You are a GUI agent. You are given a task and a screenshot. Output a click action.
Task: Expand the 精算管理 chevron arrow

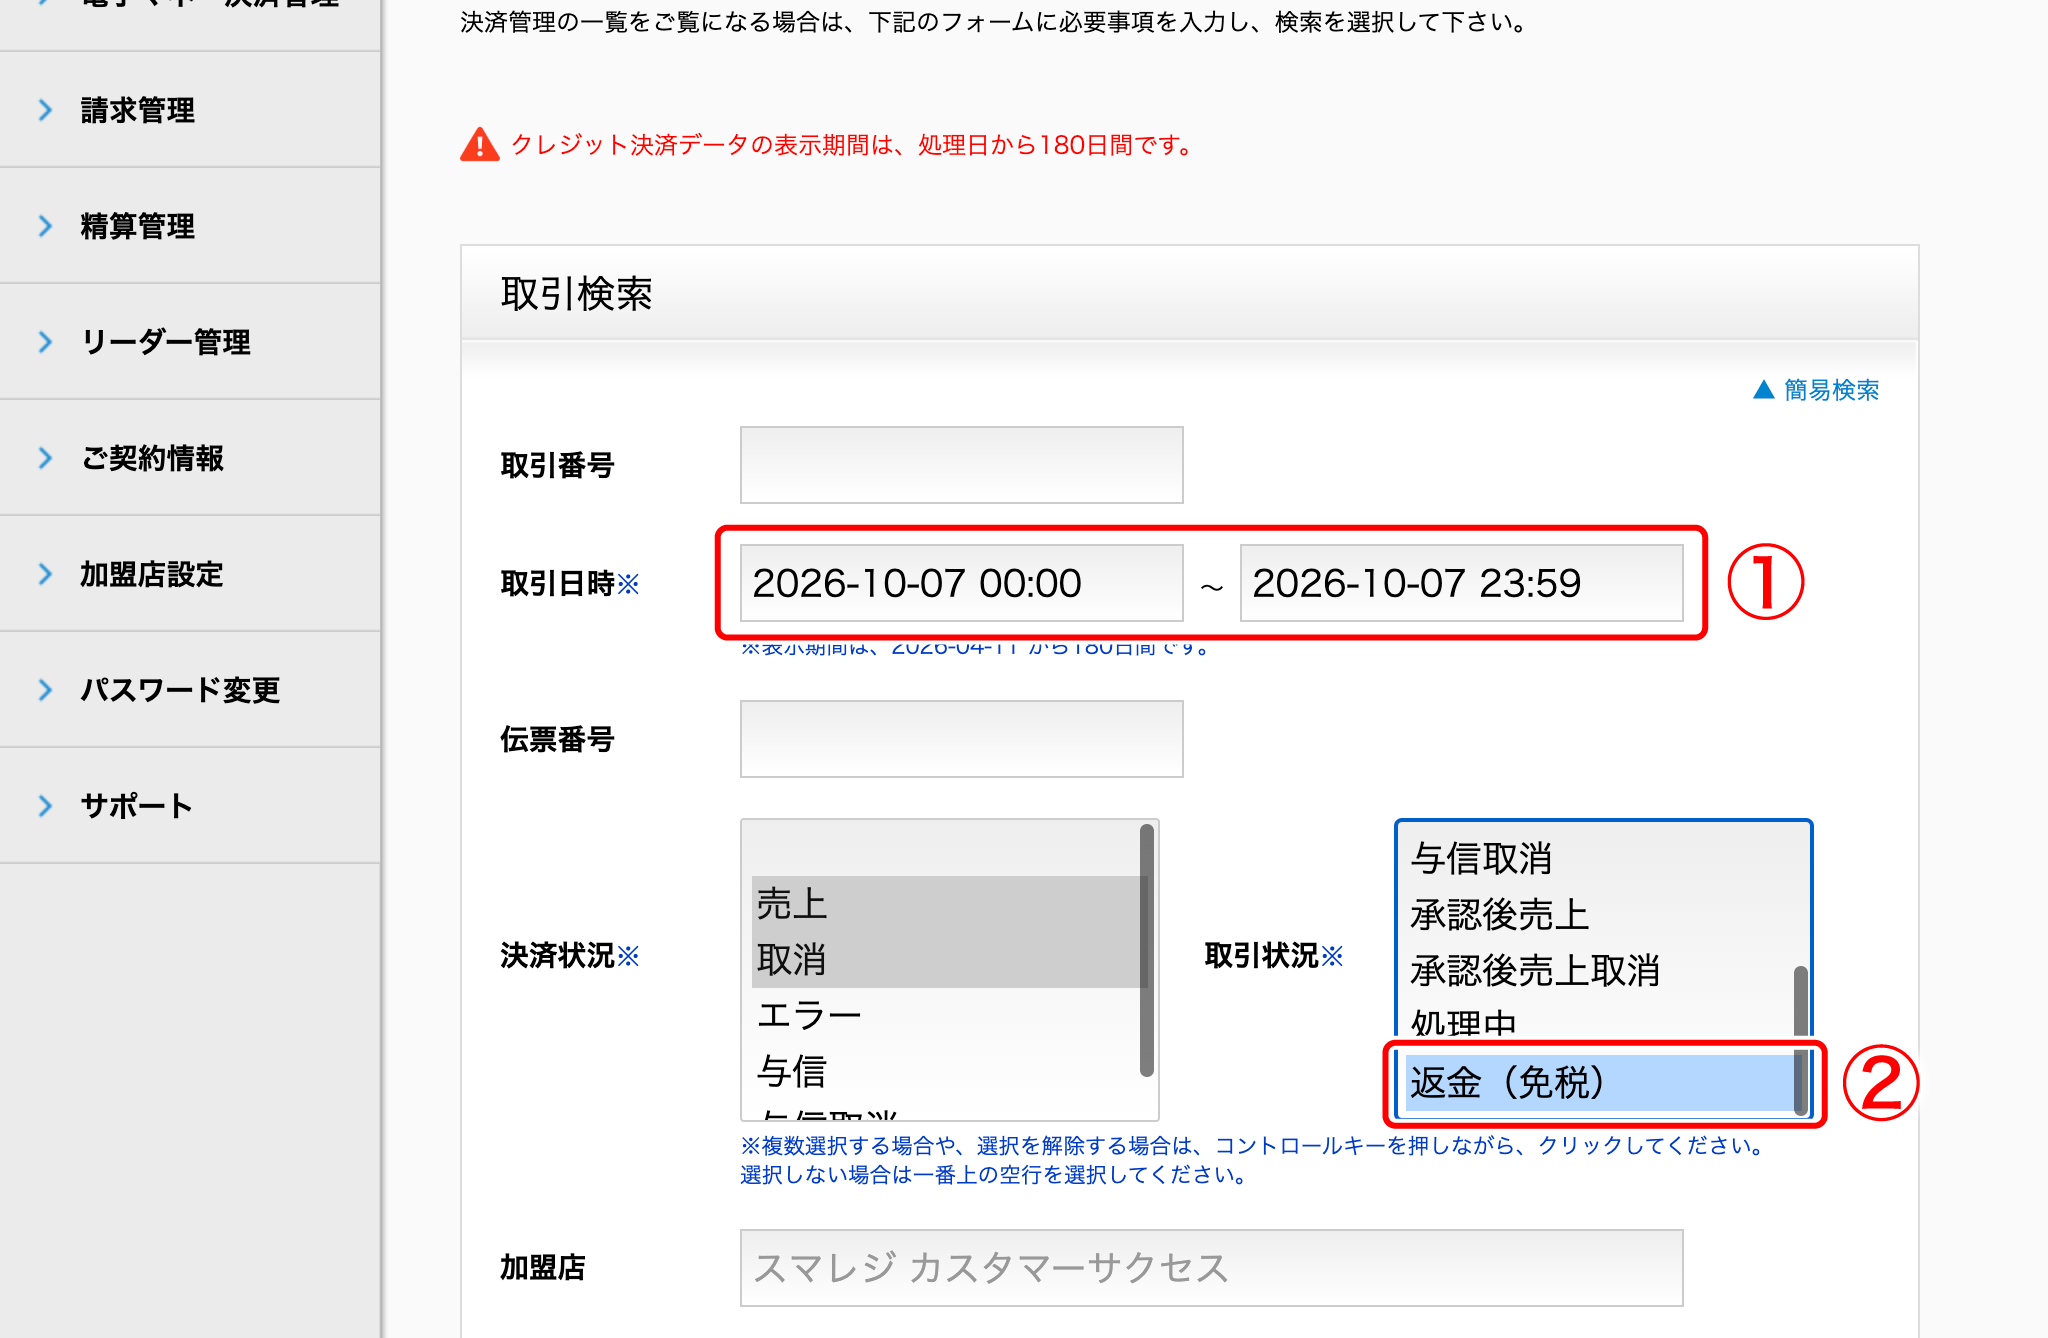[45, 226]
